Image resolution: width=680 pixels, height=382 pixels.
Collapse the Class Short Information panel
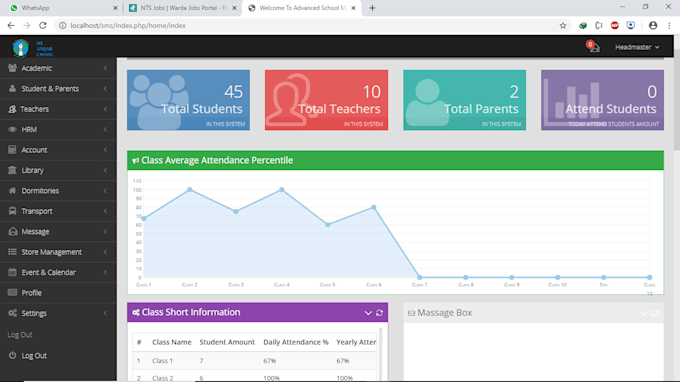368,313
